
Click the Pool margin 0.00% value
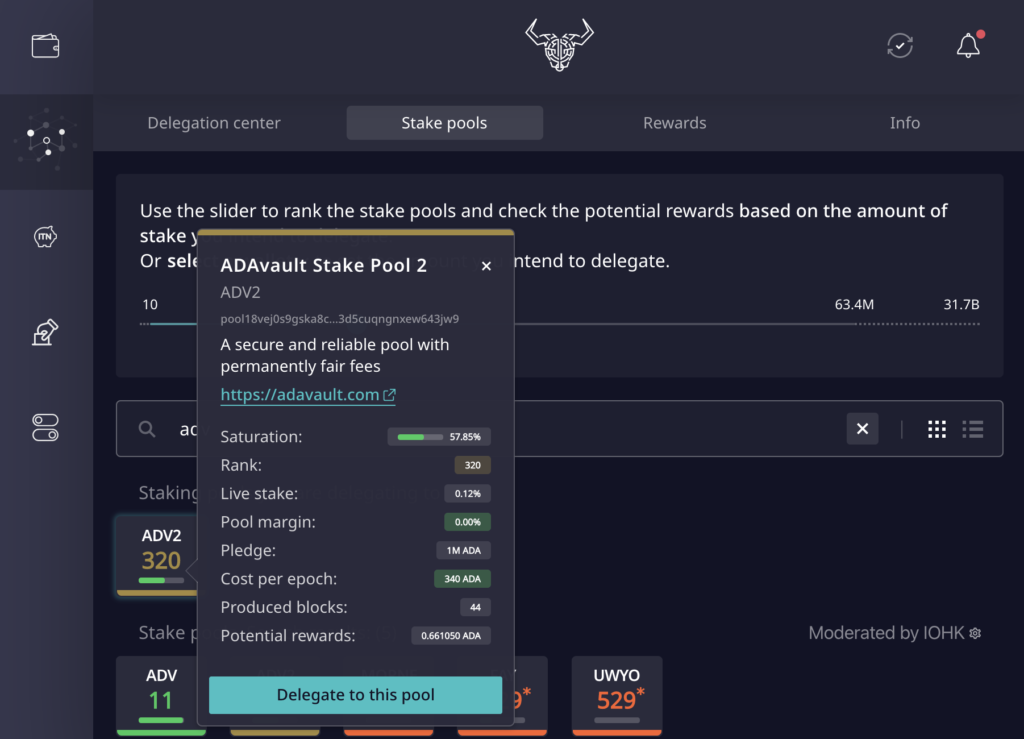pyautogui.click(x=468, y=522)
